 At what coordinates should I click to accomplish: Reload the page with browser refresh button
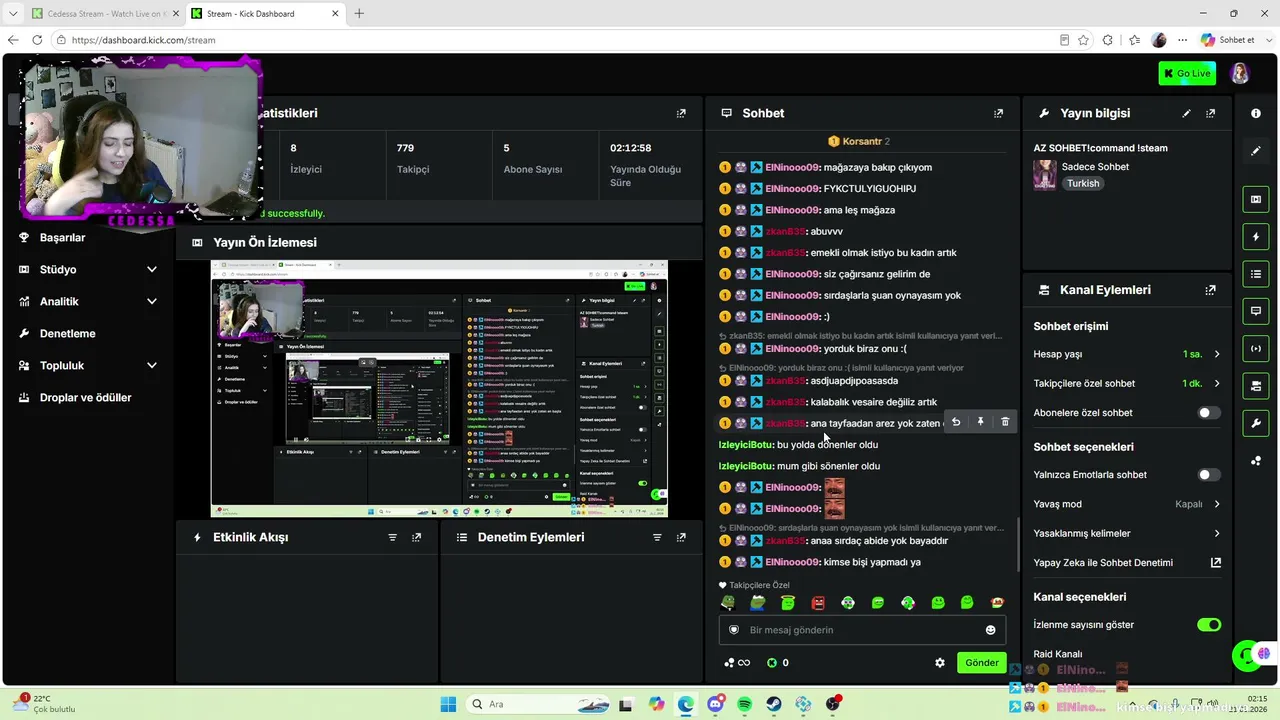(x=37, y=40)
